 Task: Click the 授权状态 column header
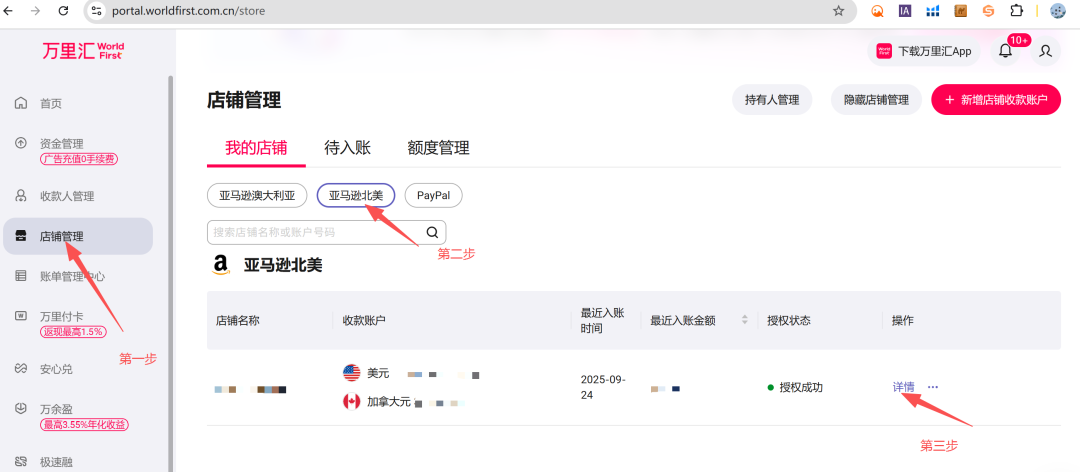[789, 320]
